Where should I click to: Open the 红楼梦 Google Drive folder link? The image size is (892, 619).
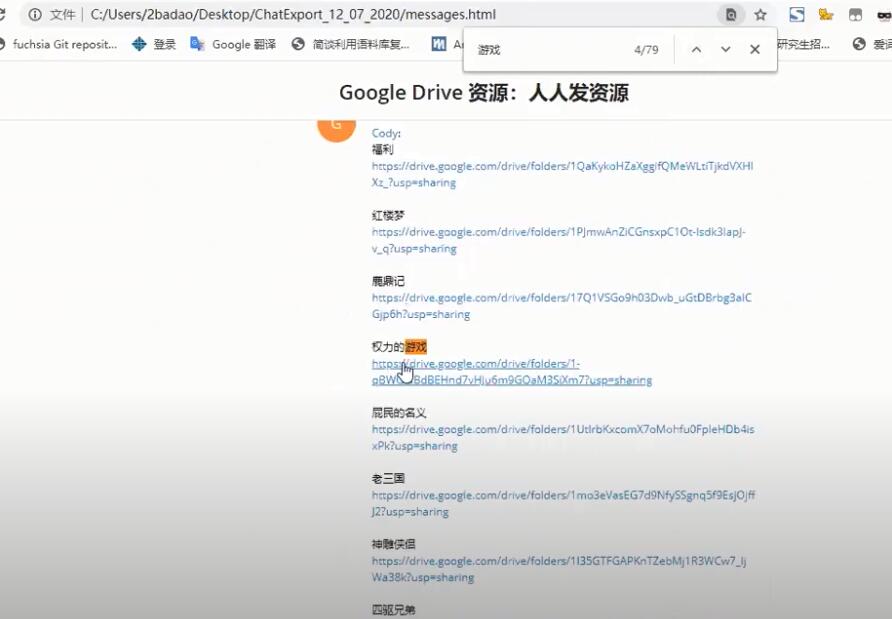(559, 240)
